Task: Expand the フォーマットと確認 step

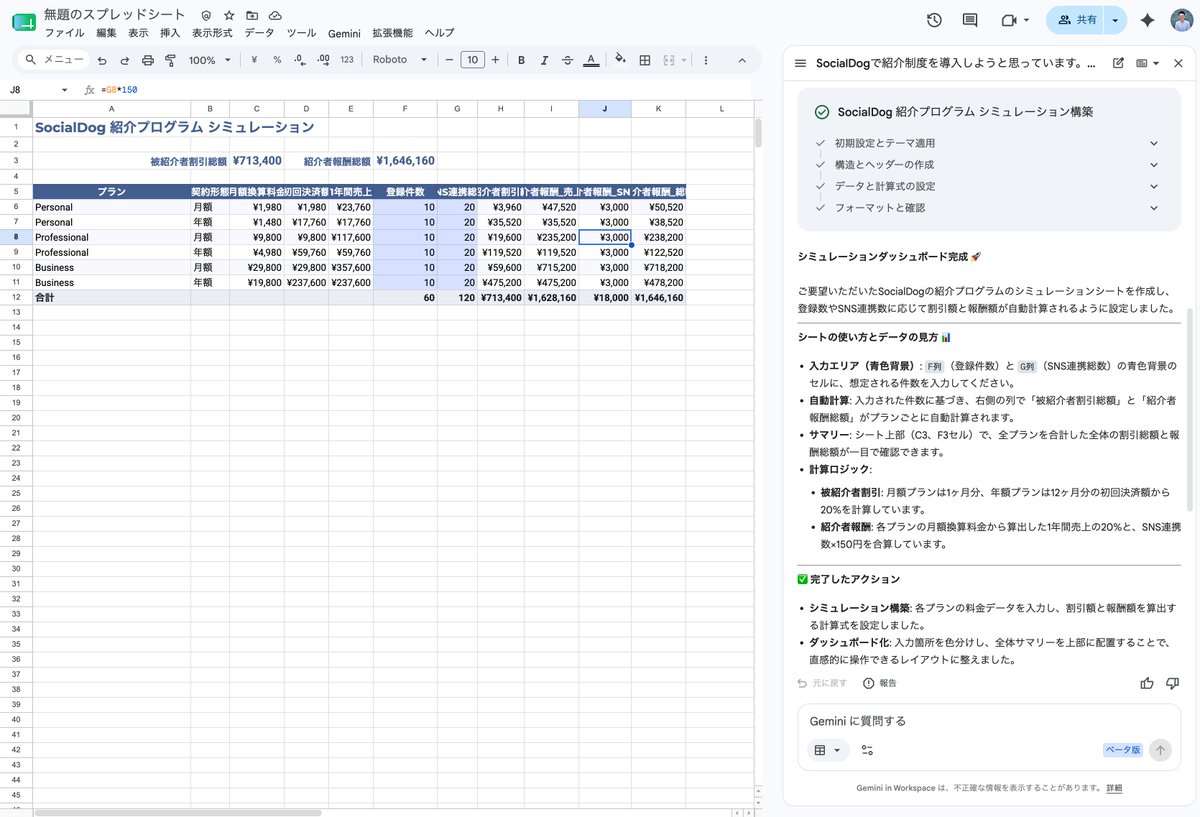Action: click(x=1154, y=208)
